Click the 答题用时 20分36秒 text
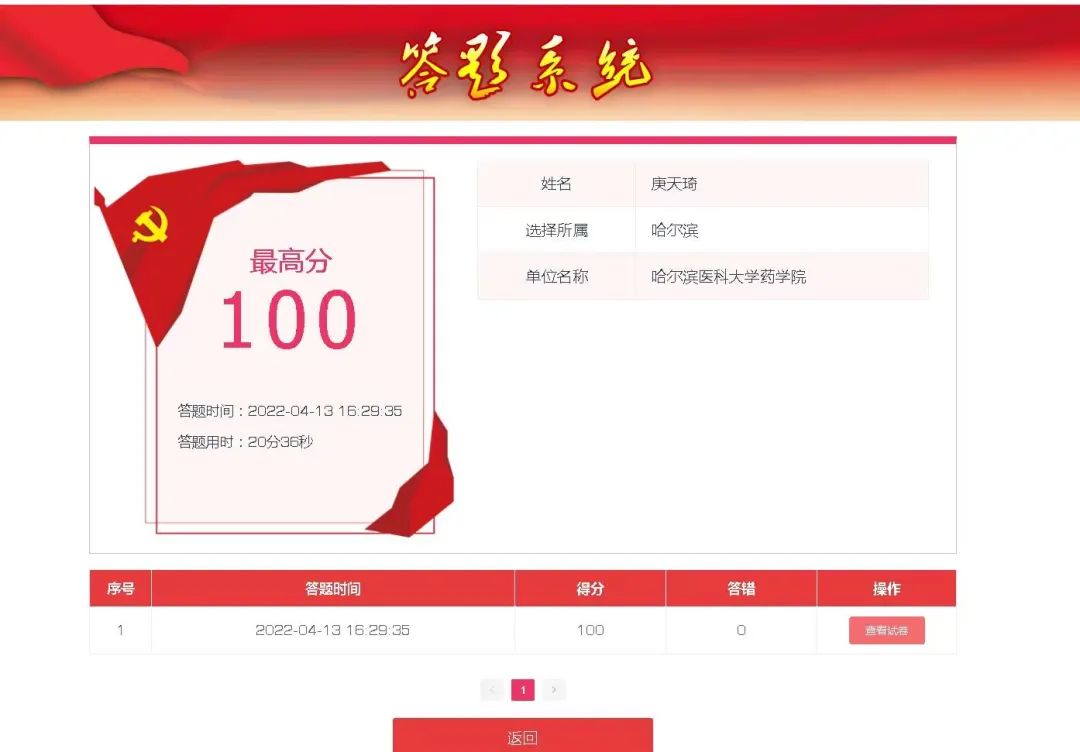Image resolution: width=1080 pixels, height=752 pixels. (245, 442)
